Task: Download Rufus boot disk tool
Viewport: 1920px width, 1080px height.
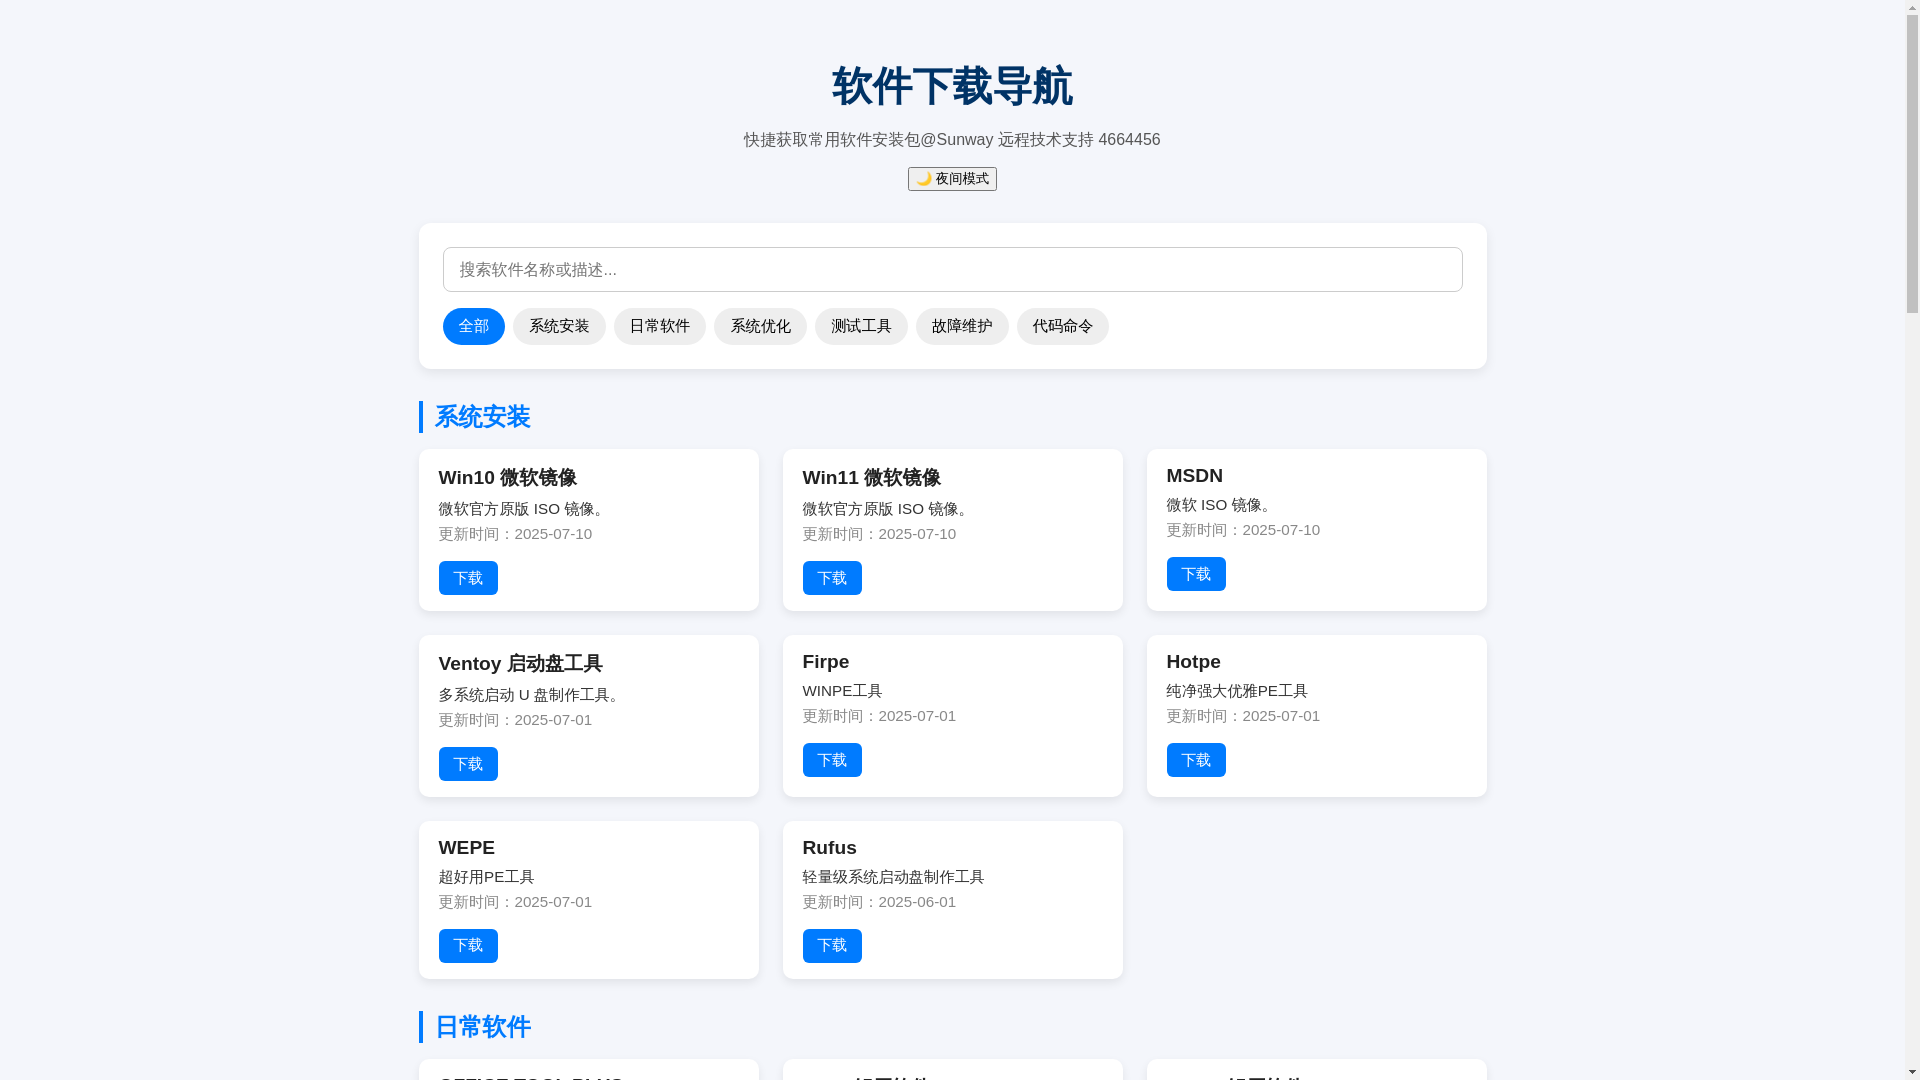Action: [x=832, y=946]
